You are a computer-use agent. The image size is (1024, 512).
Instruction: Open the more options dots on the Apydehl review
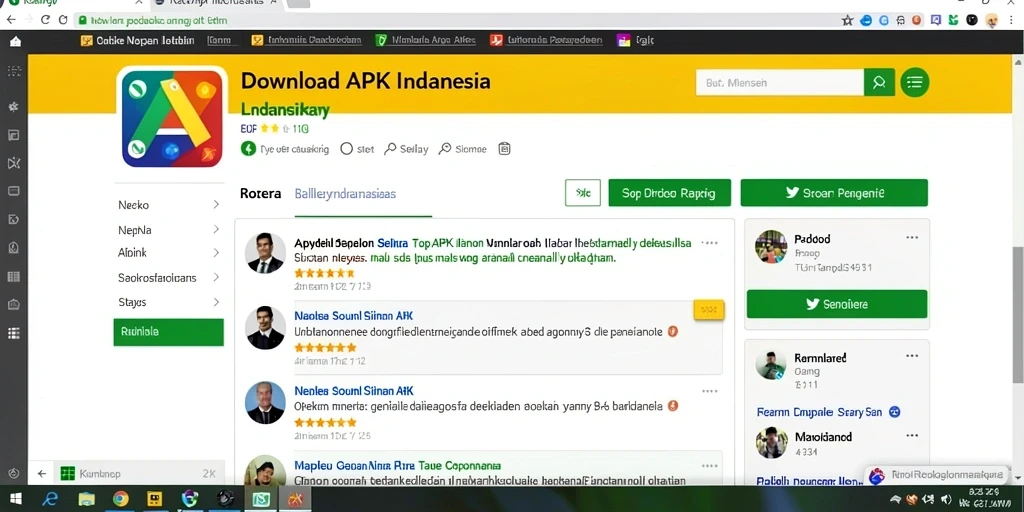coord(710,243)
